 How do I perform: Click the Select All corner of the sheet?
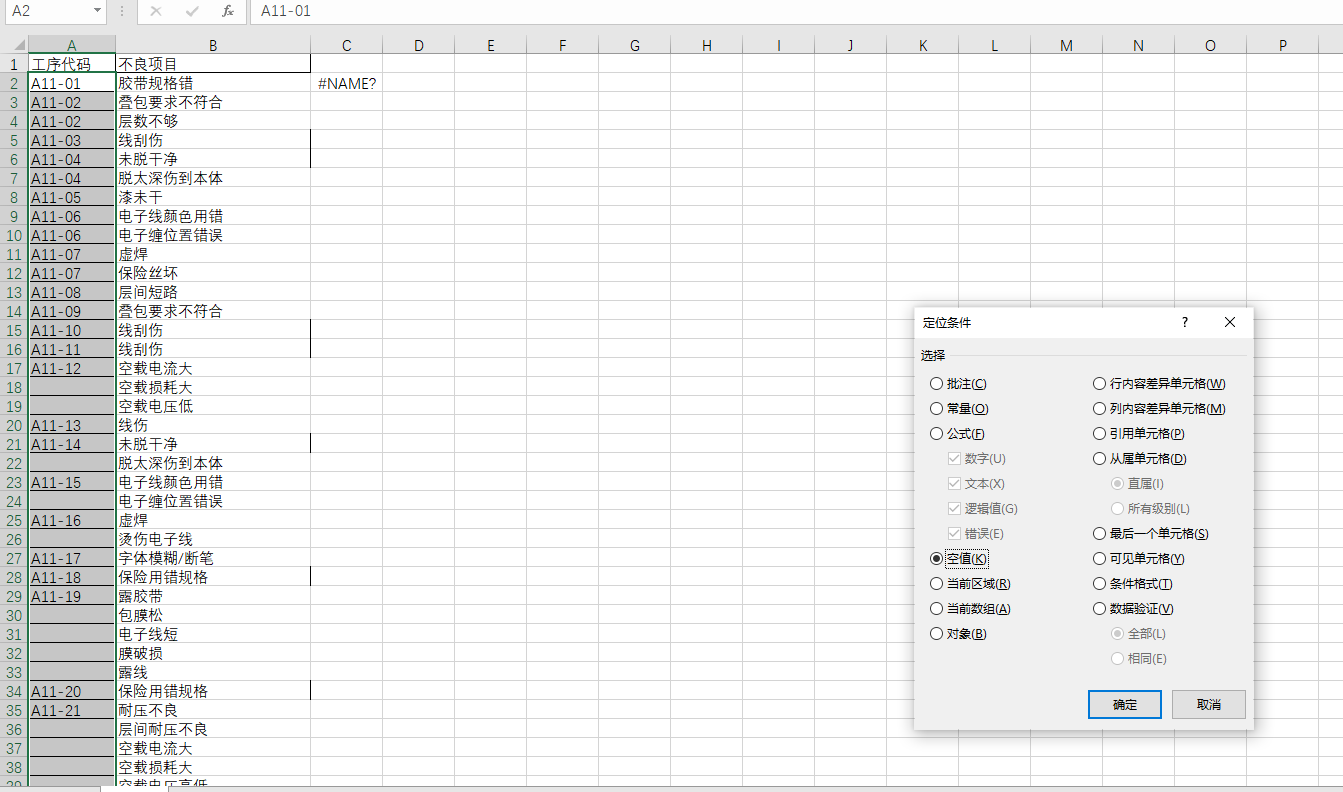pos(14,45)
